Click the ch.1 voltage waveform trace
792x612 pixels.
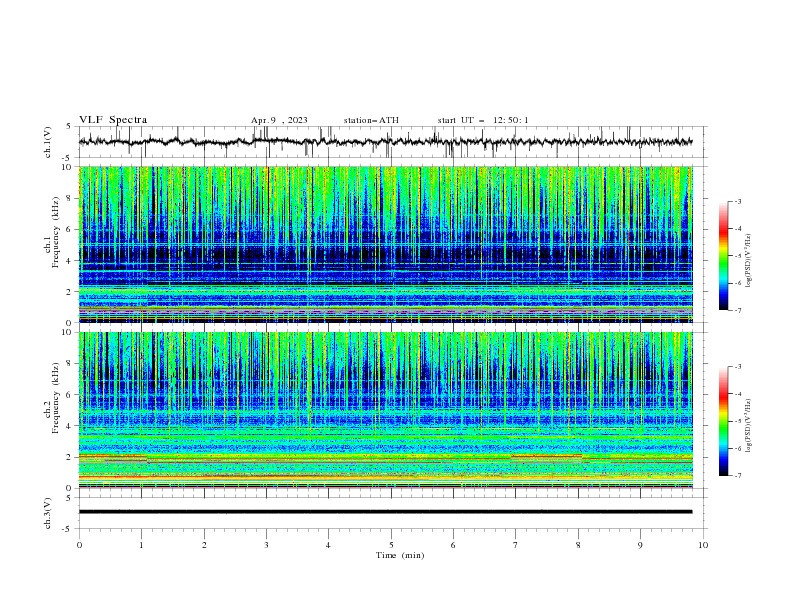pos(386,142)
